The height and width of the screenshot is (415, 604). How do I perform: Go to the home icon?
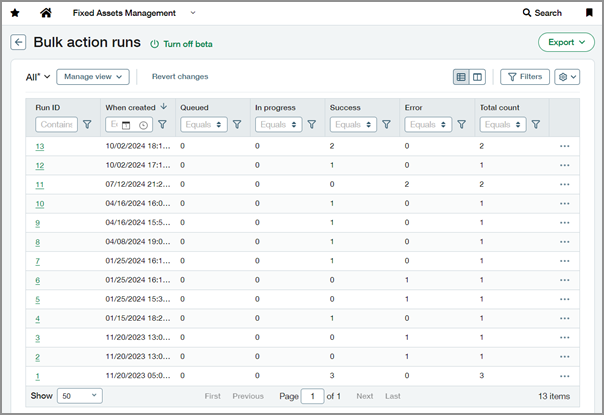(x=45, y=13)
